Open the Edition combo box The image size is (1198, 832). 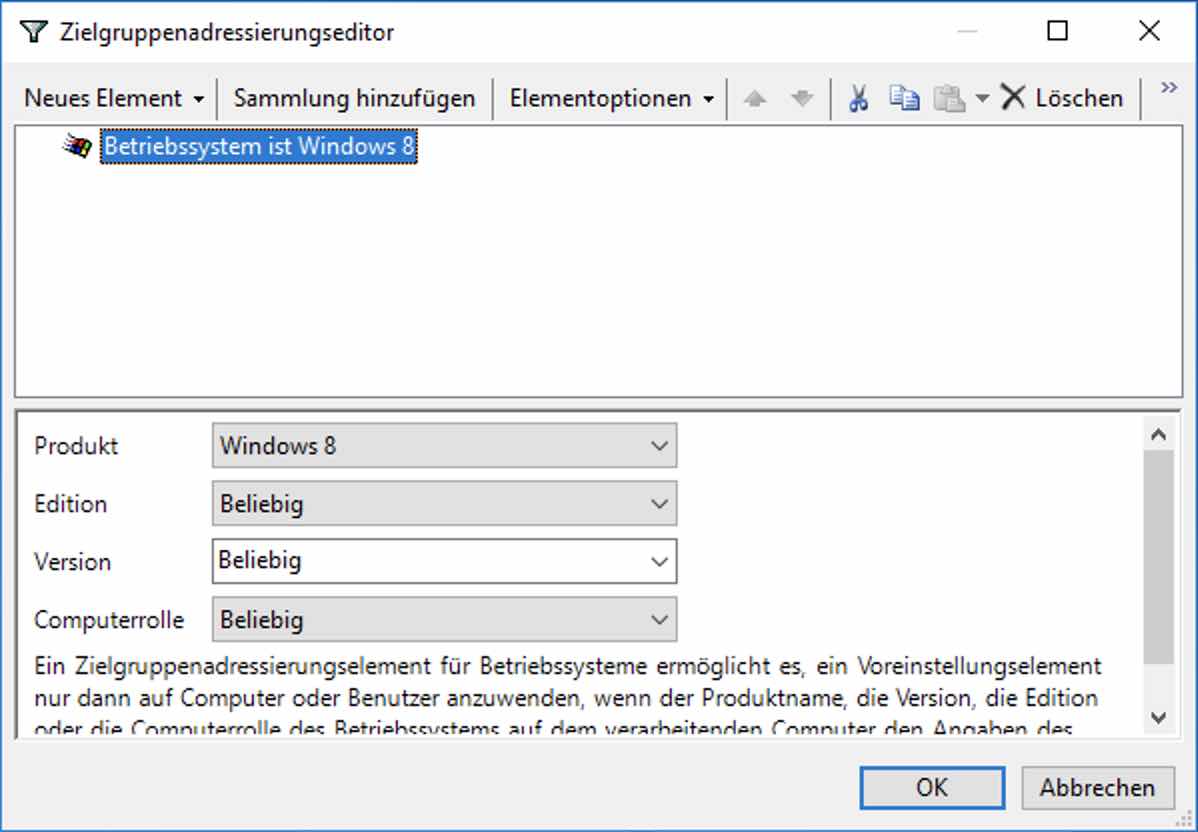445,503
